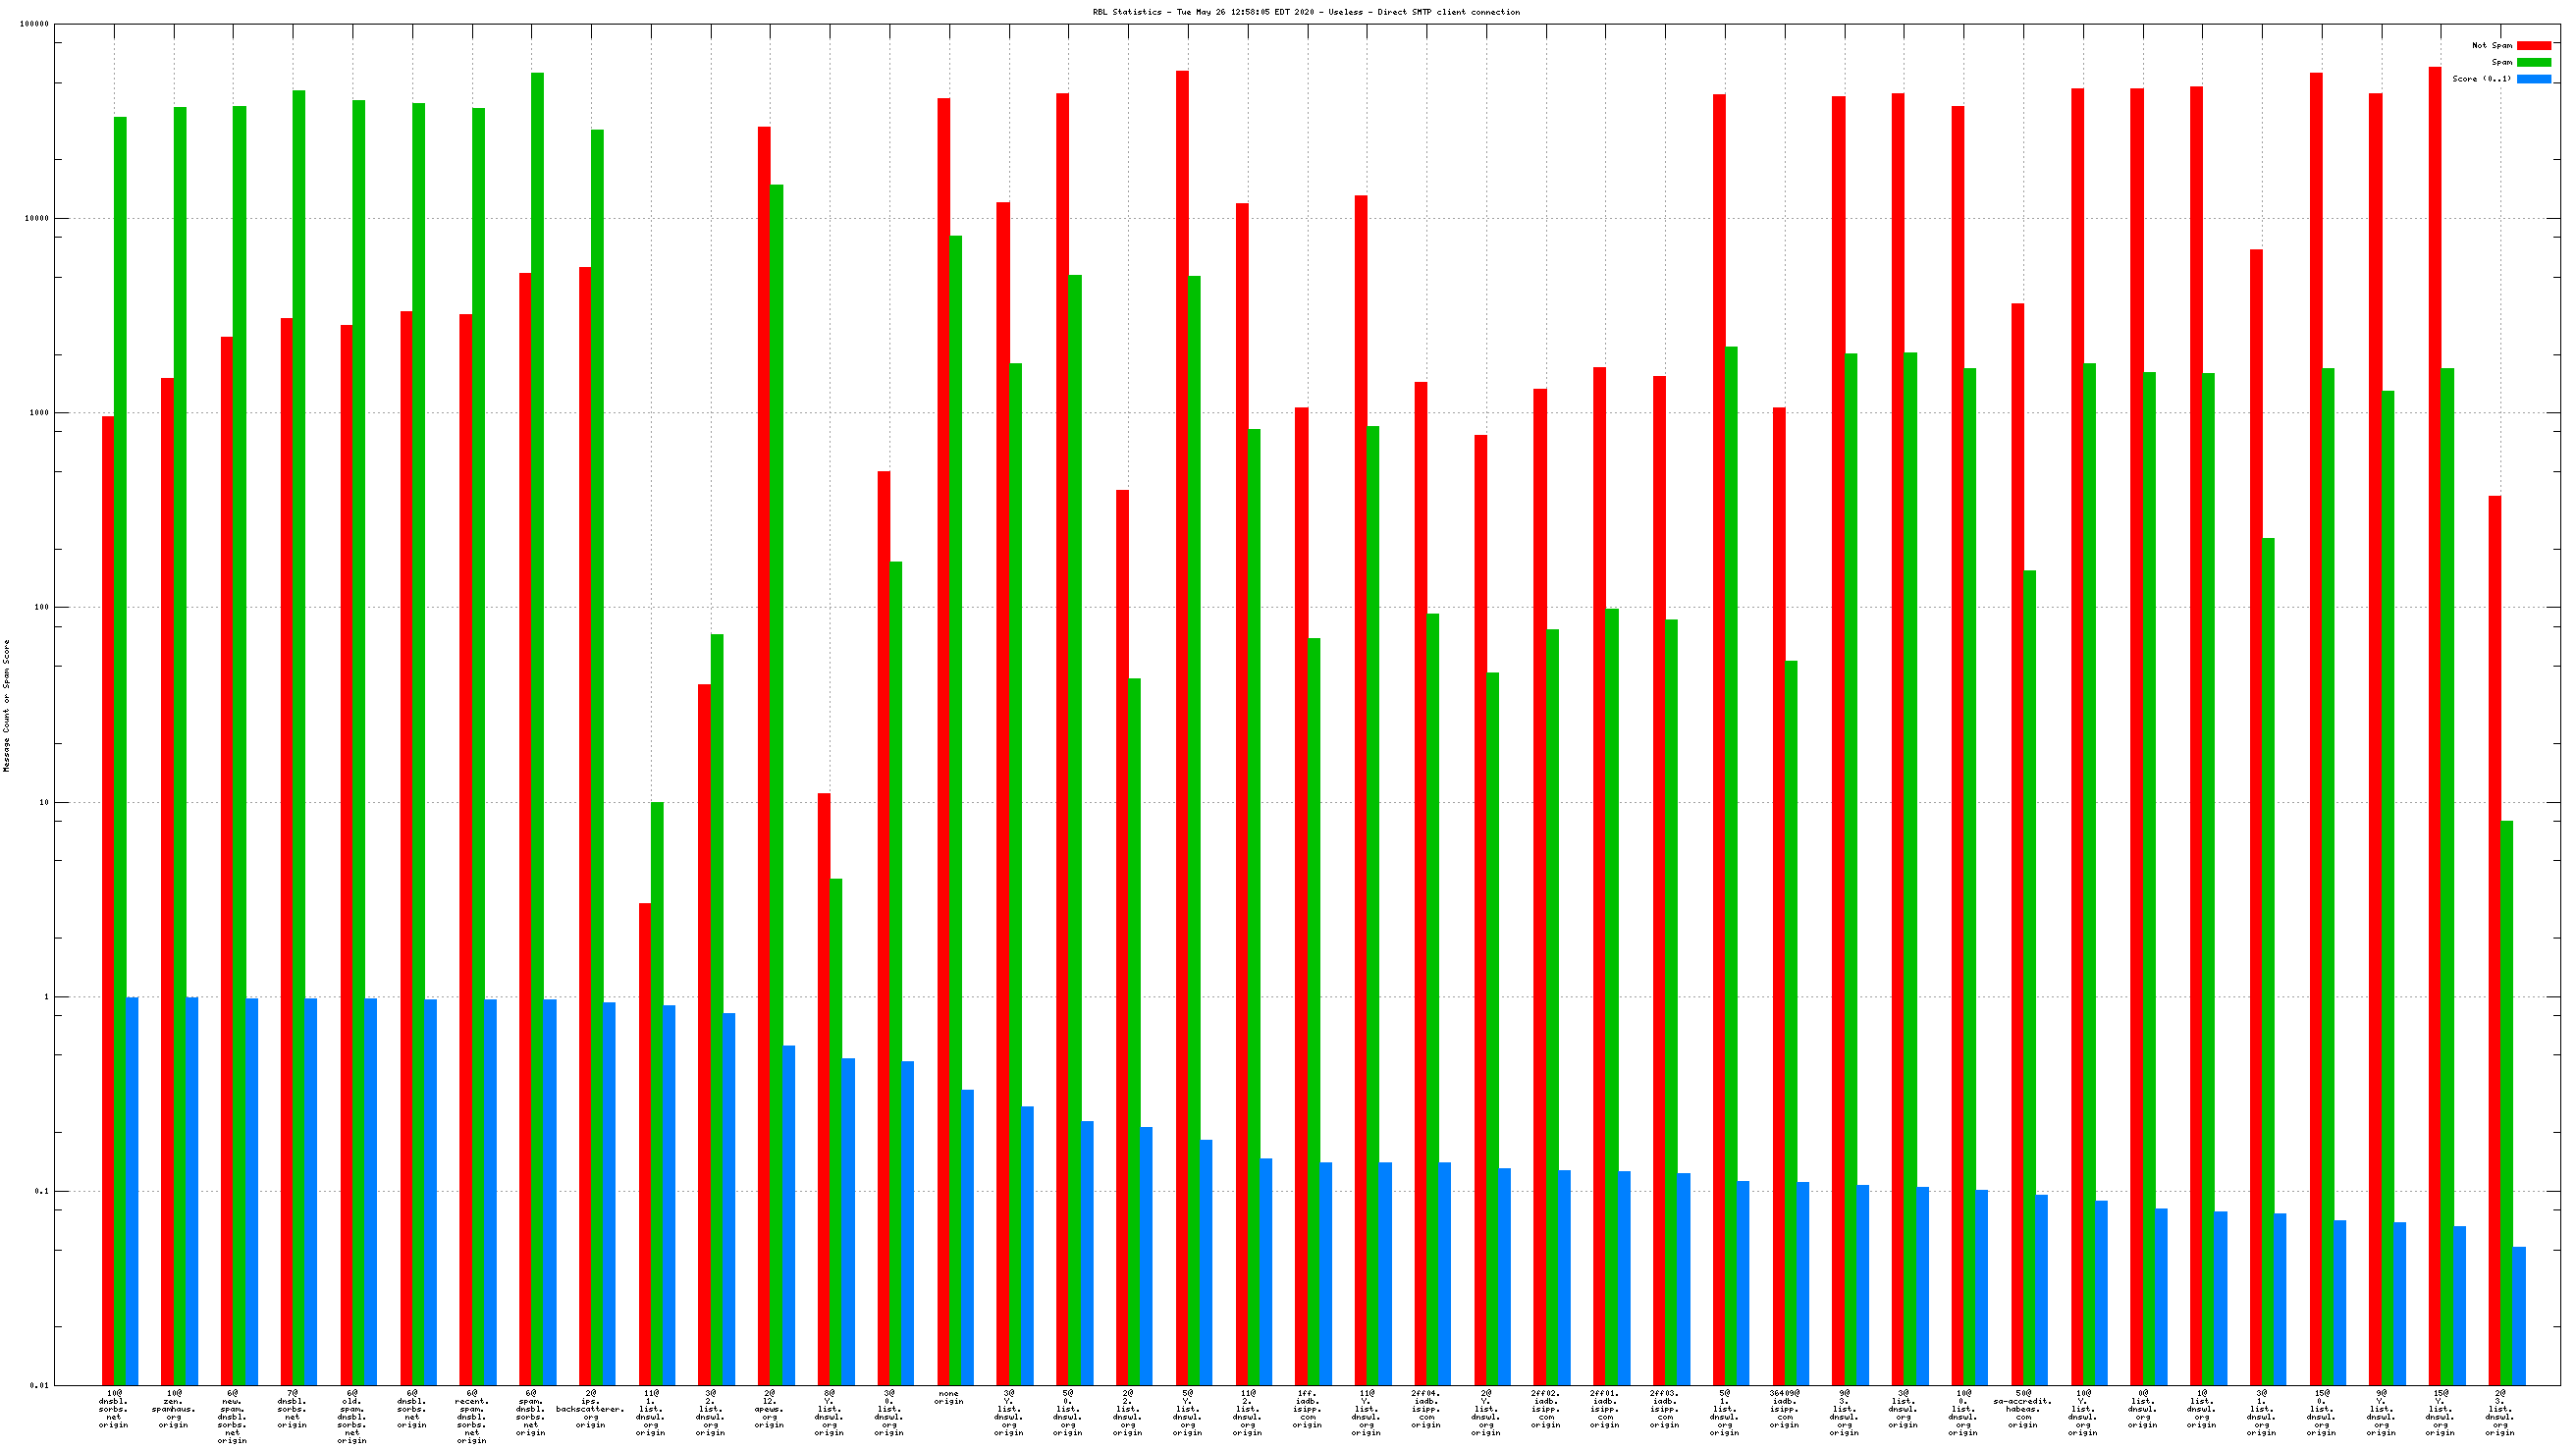Click the apews.org origin axis label
The image size is (2576, 1449).
[x=769, y=1408]
